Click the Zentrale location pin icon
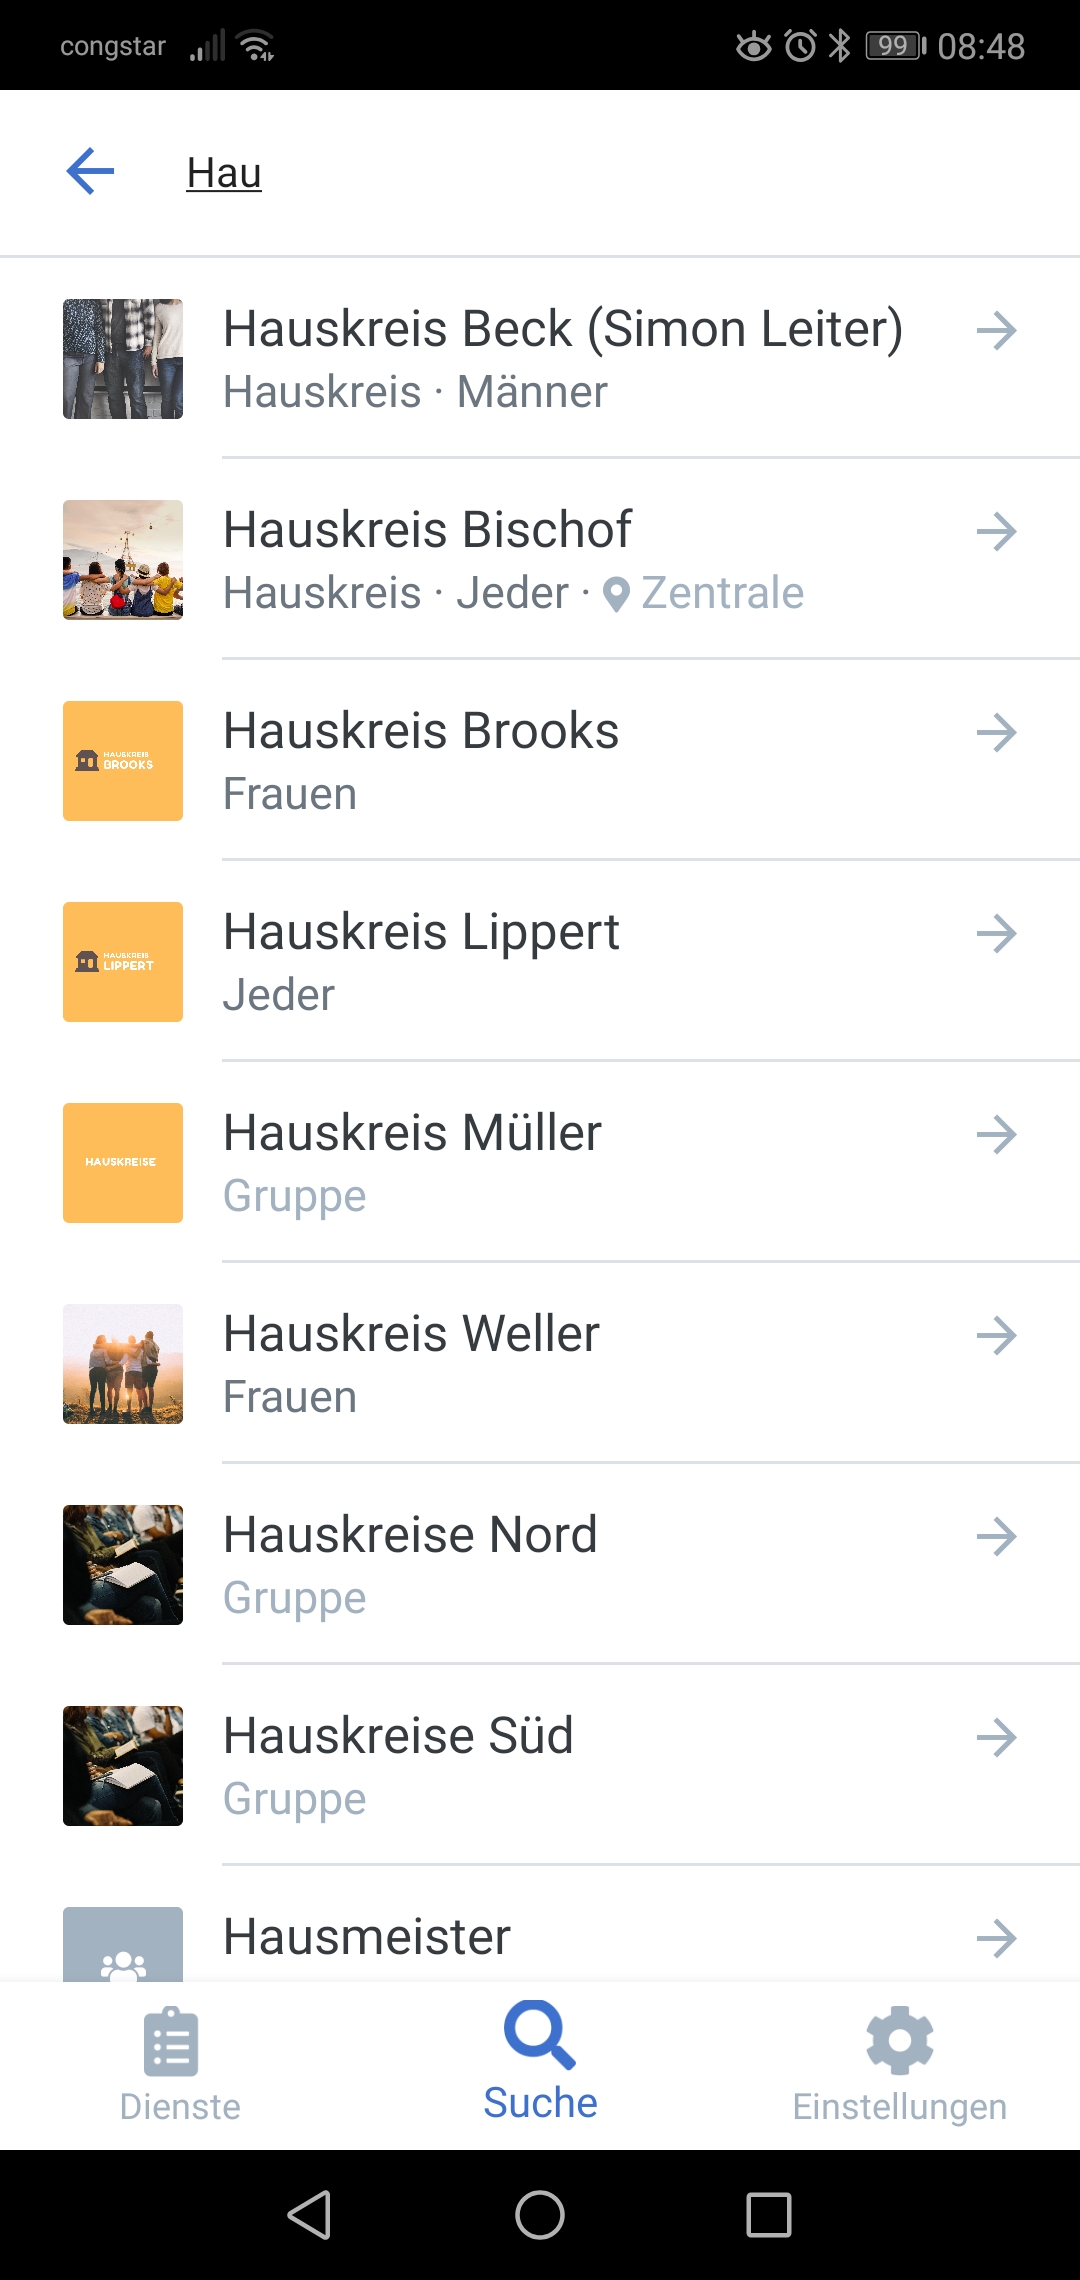Screen dimensions: 1080x2280 [x=617, y=595]
